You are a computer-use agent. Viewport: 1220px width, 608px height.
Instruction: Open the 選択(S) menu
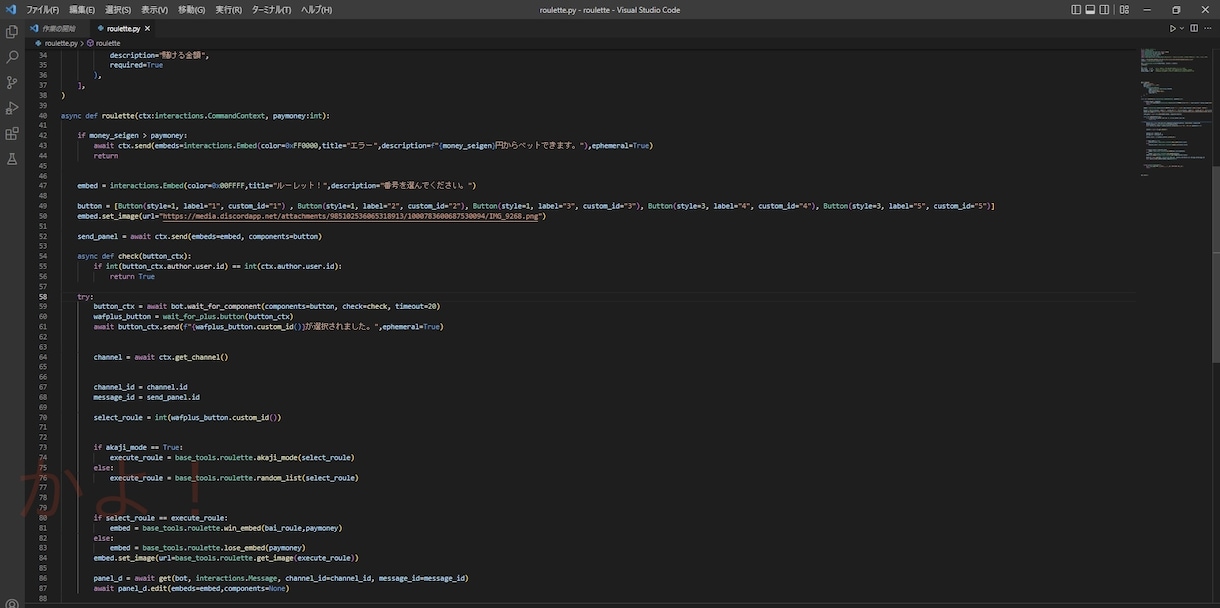118,9
